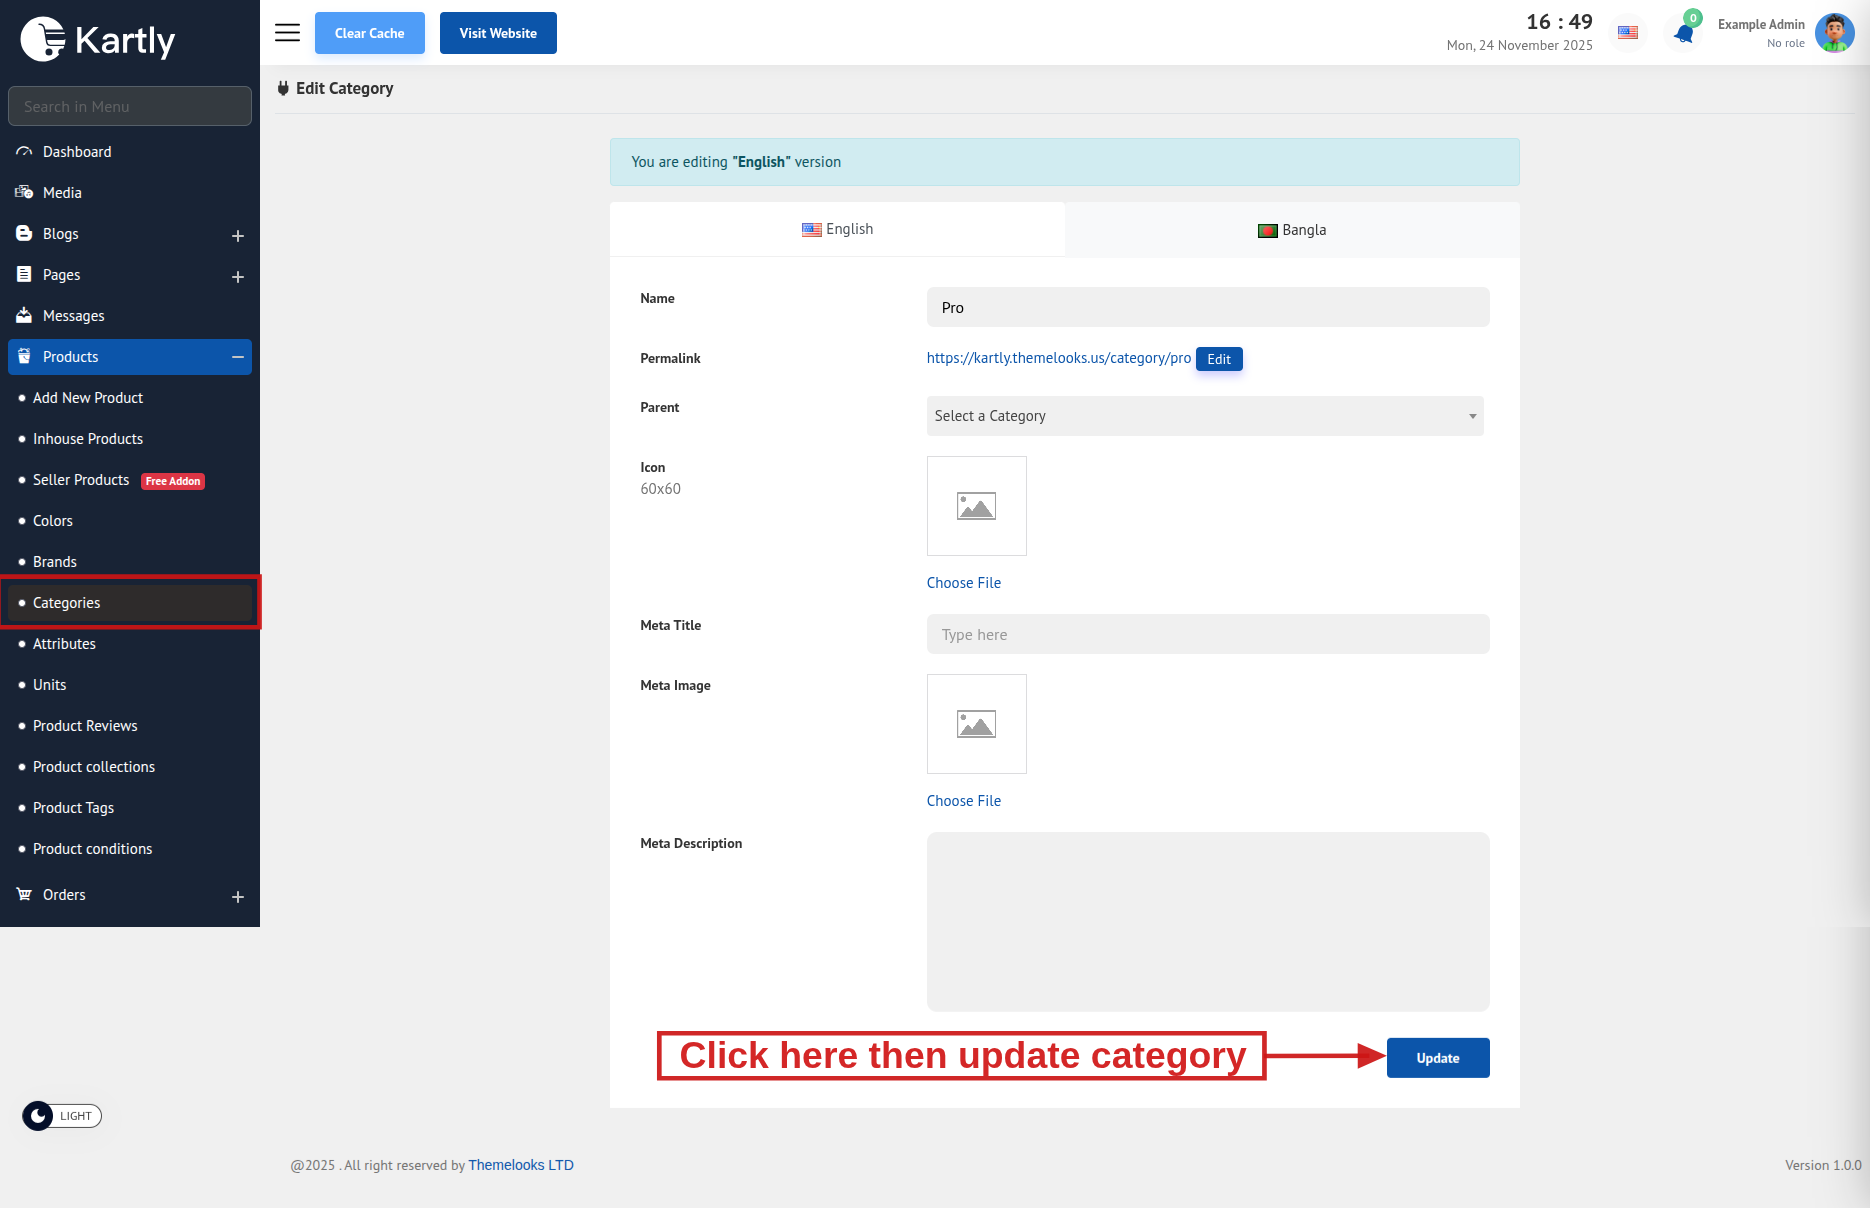Click the Kartly logo
This screenshot has height=1208, width=1870.
pos(98,40)
